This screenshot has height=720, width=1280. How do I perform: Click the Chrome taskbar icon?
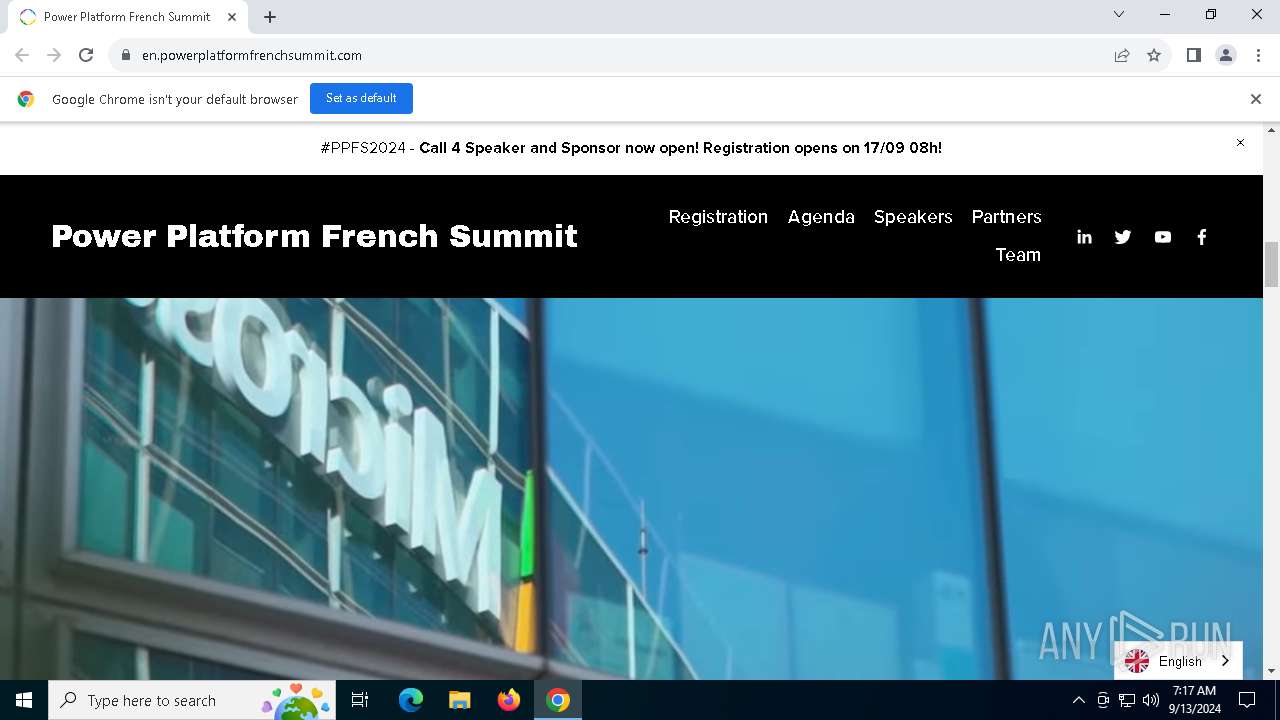[558, 700]
